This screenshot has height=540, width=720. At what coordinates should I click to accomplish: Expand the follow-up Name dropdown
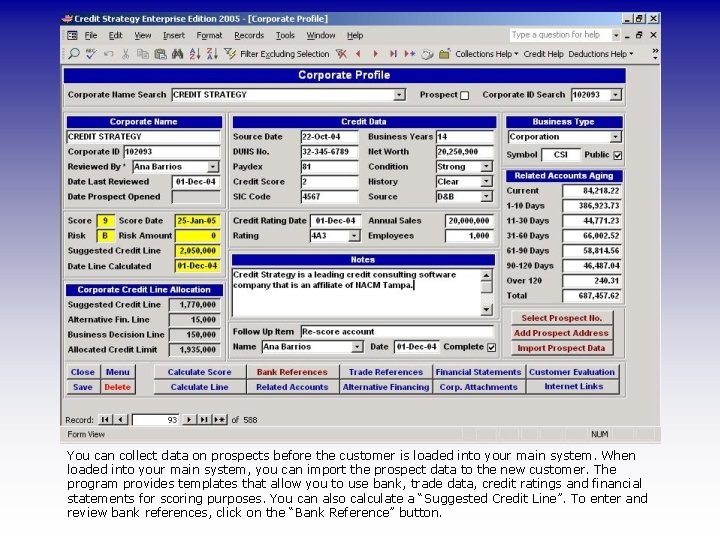[357, 347]
